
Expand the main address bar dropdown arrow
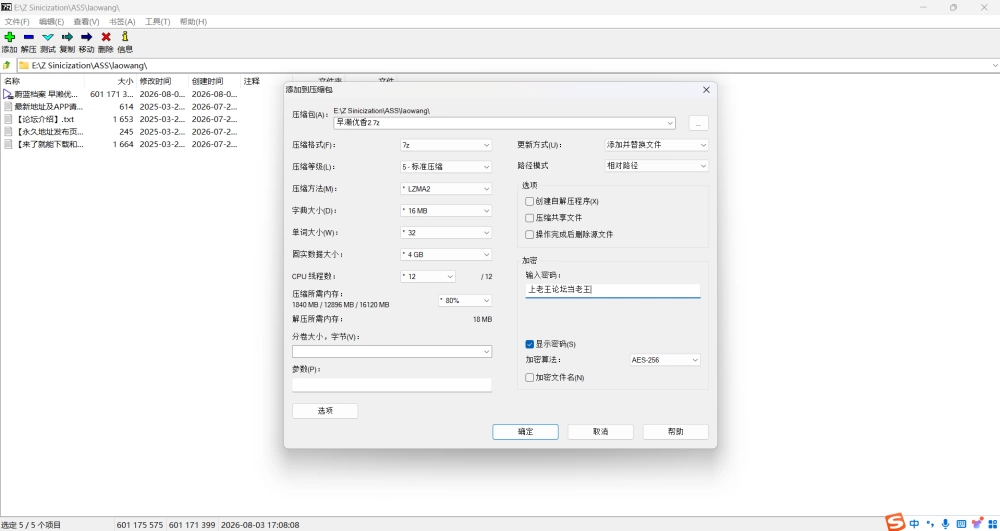(995, 65)
